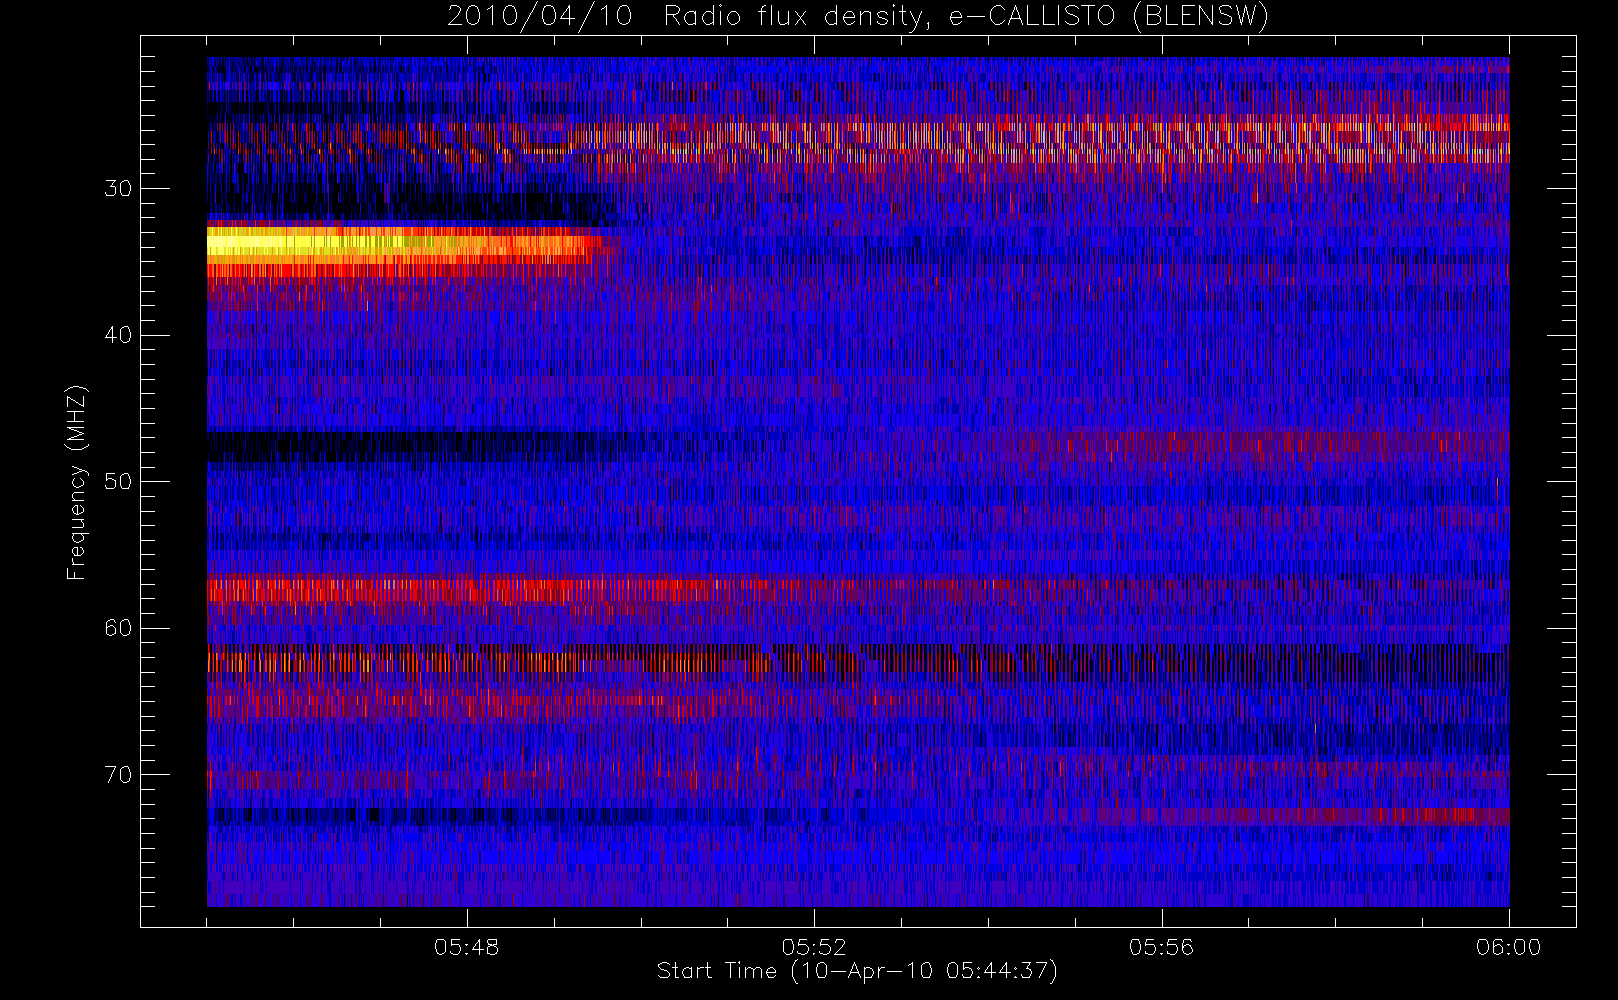
Task: Click the 'Frequency (MHZ)' axis label
Action: click(76, 482)
